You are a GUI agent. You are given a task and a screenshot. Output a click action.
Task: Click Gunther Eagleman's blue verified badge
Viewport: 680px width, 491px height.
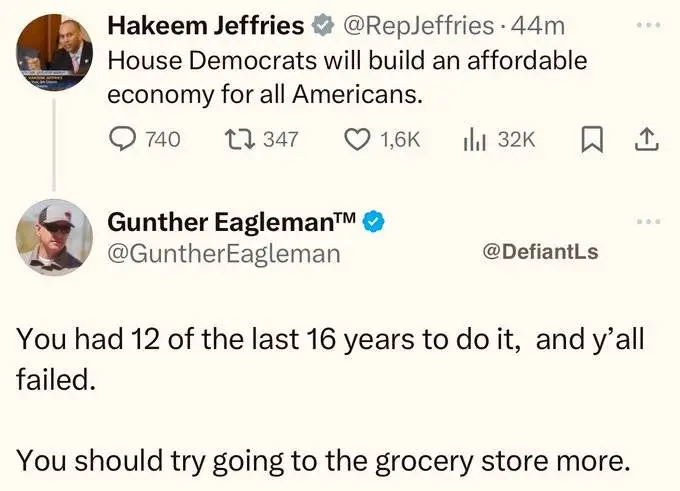point(374,220)
